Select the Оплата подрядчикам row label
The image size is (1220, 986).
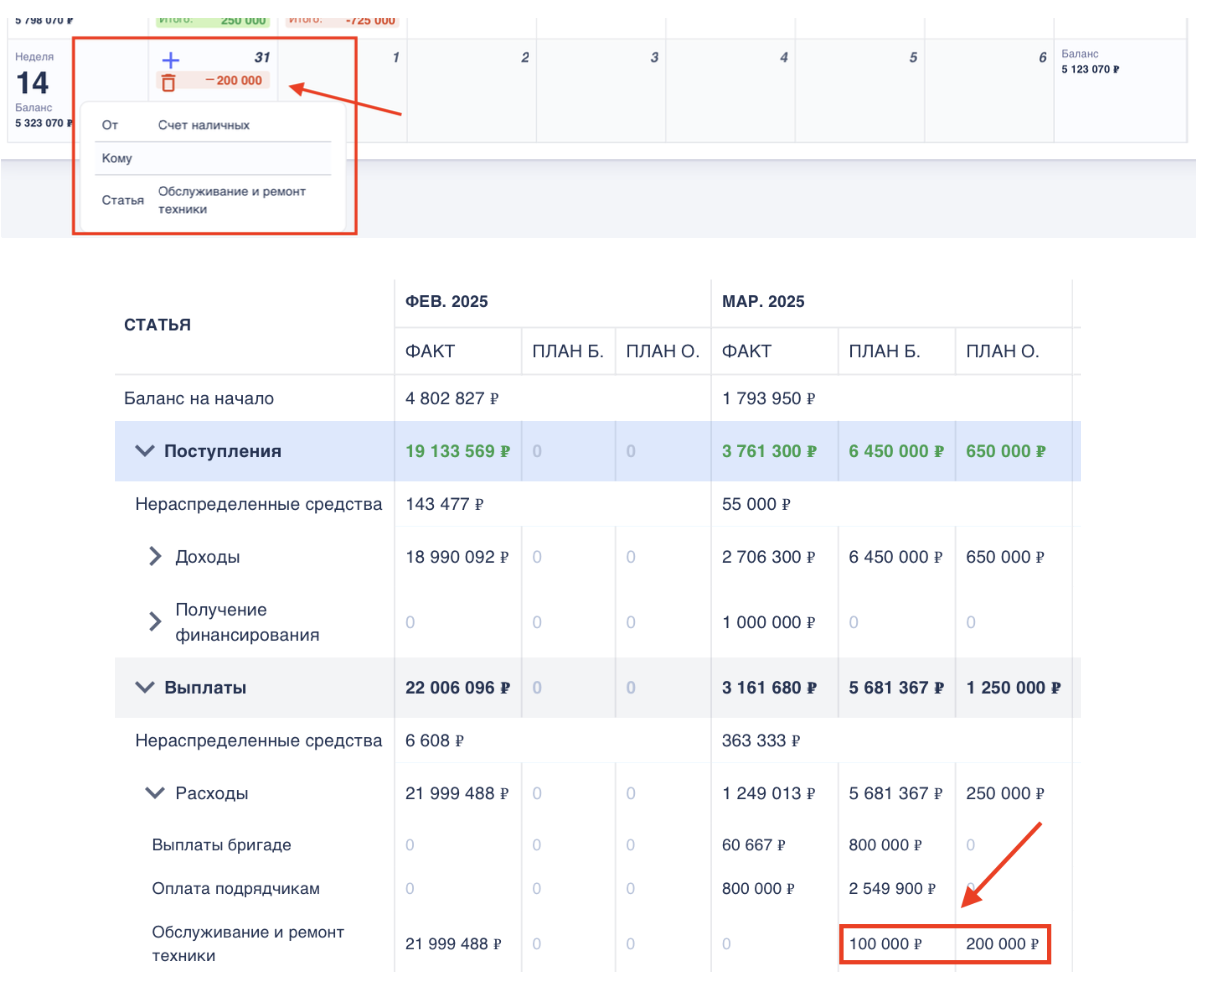[x=235, y=888]
